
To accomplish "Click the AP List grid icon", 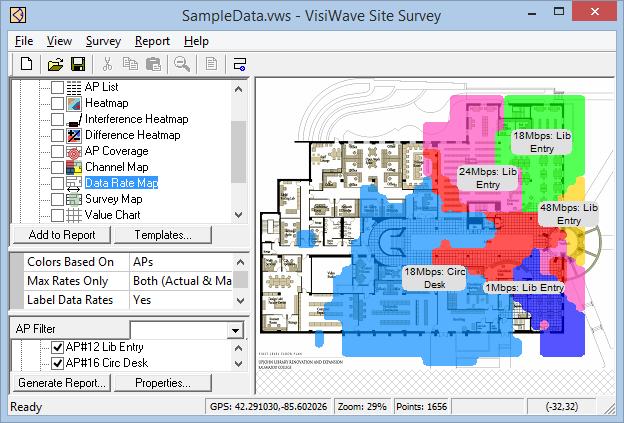I will (74, 87).
